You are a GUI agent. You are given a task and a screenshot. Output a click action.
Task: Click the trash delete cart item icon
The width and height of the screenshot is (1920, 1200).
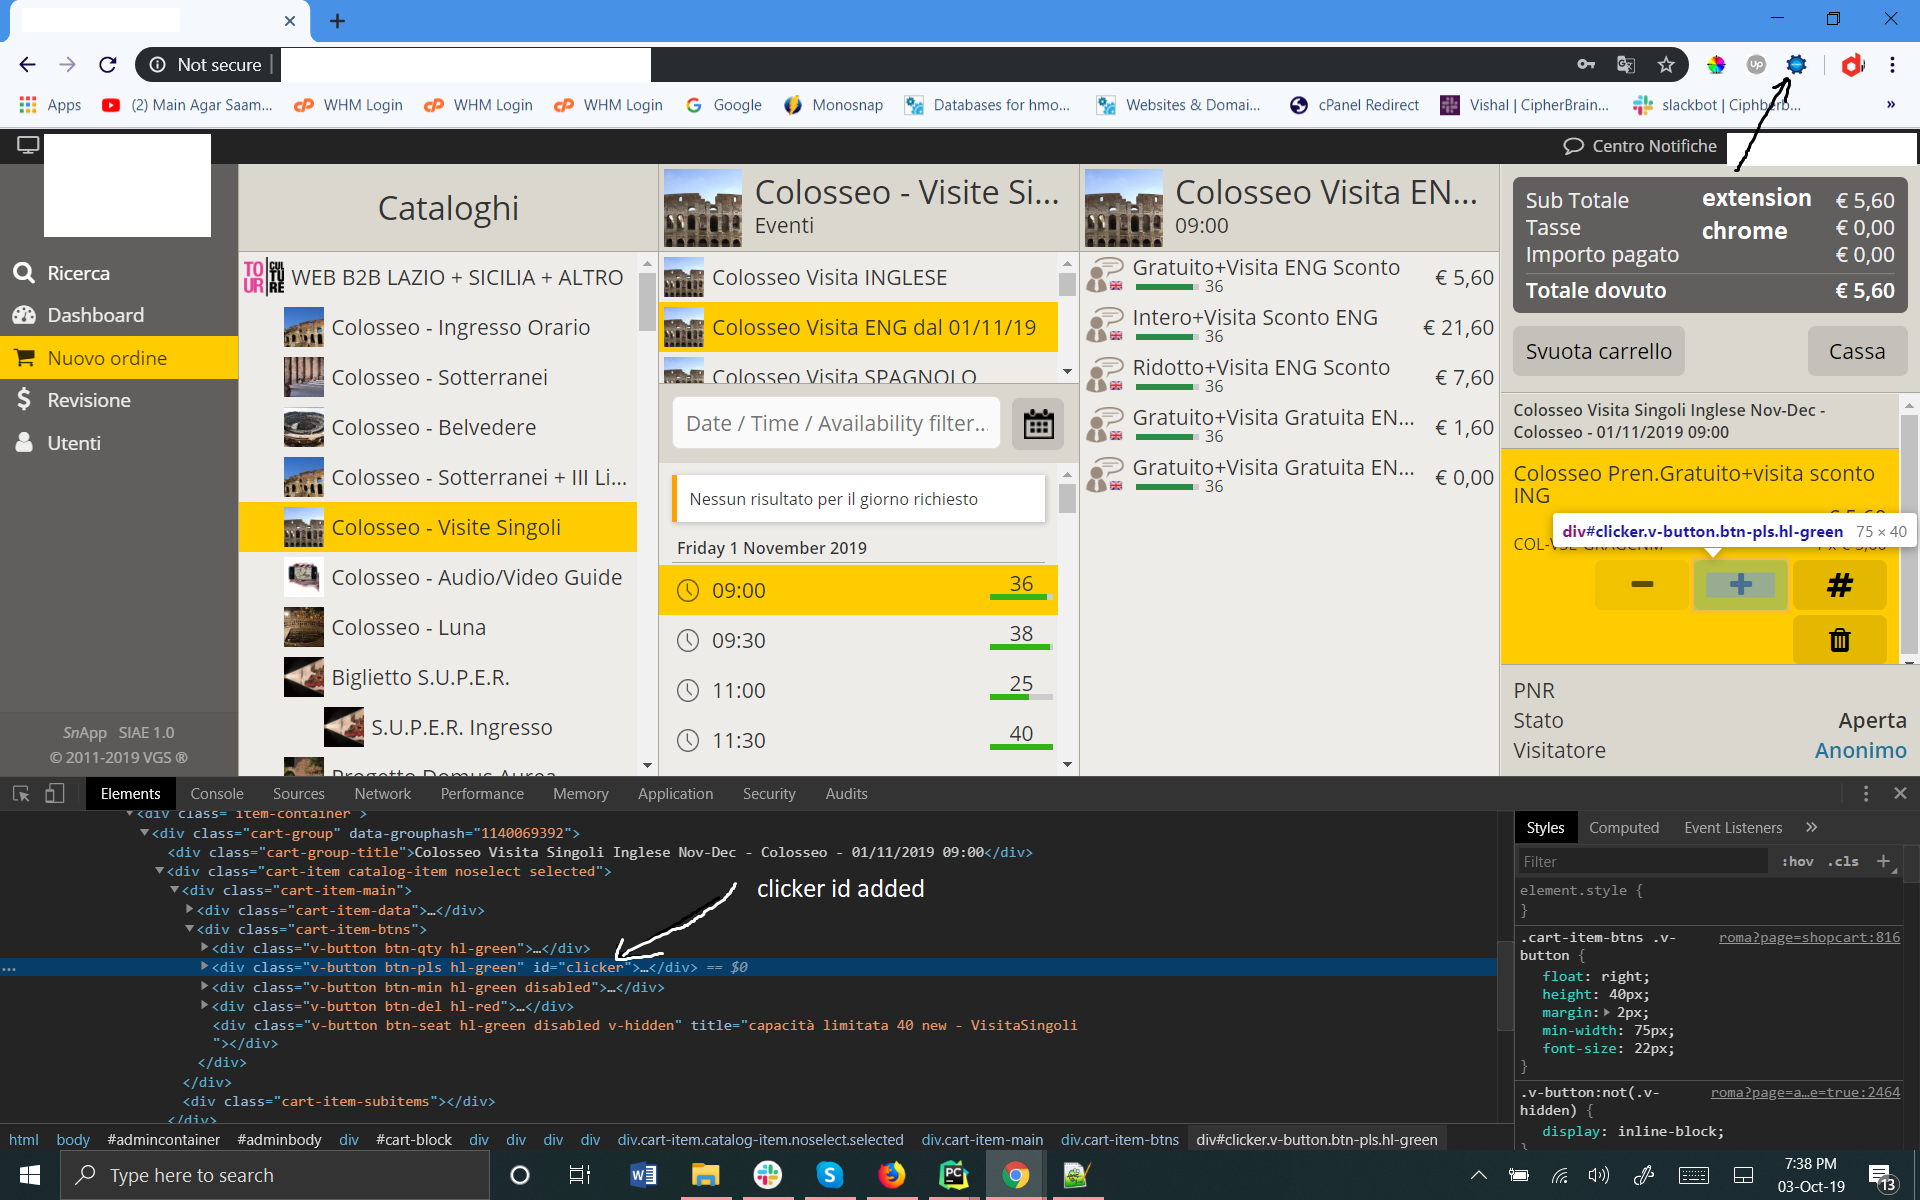click(1839, 640)
